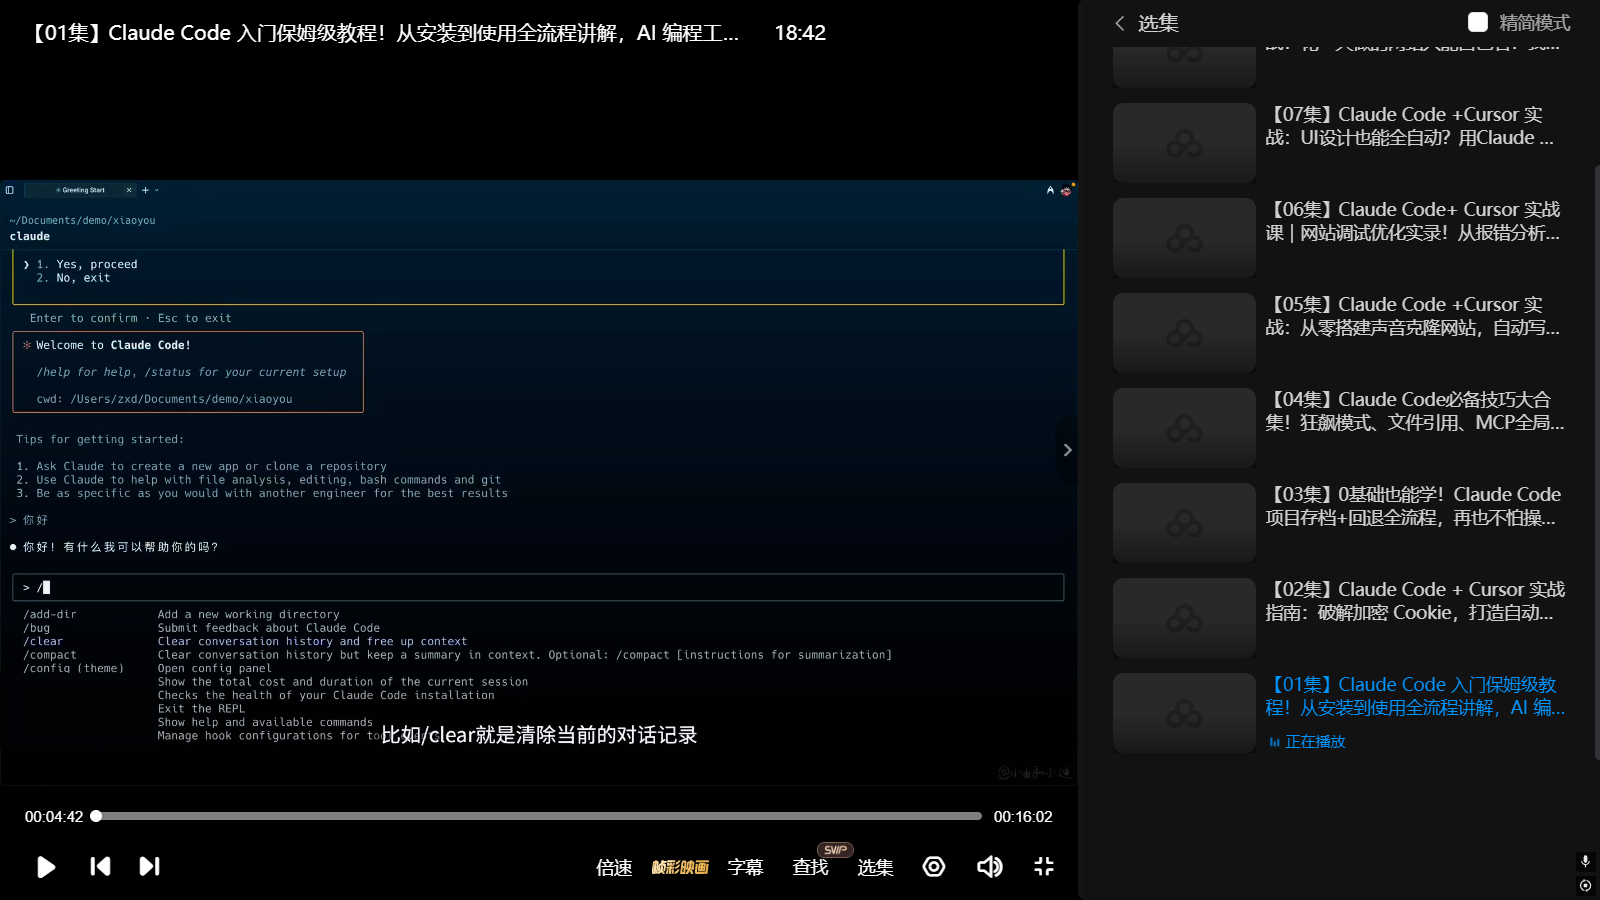1600x900 pixels.
Task: Click the total duration 00:16:02 label
Action: point(1023,817)
